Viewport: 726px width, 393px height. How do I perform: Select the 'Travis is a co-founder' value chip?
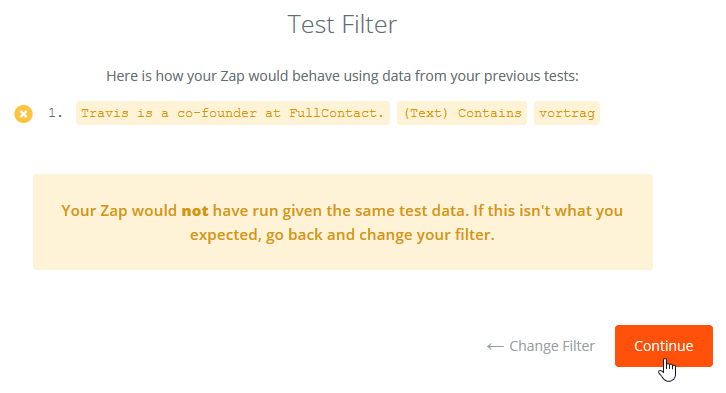pyautogui.click(x=233, y=113)
